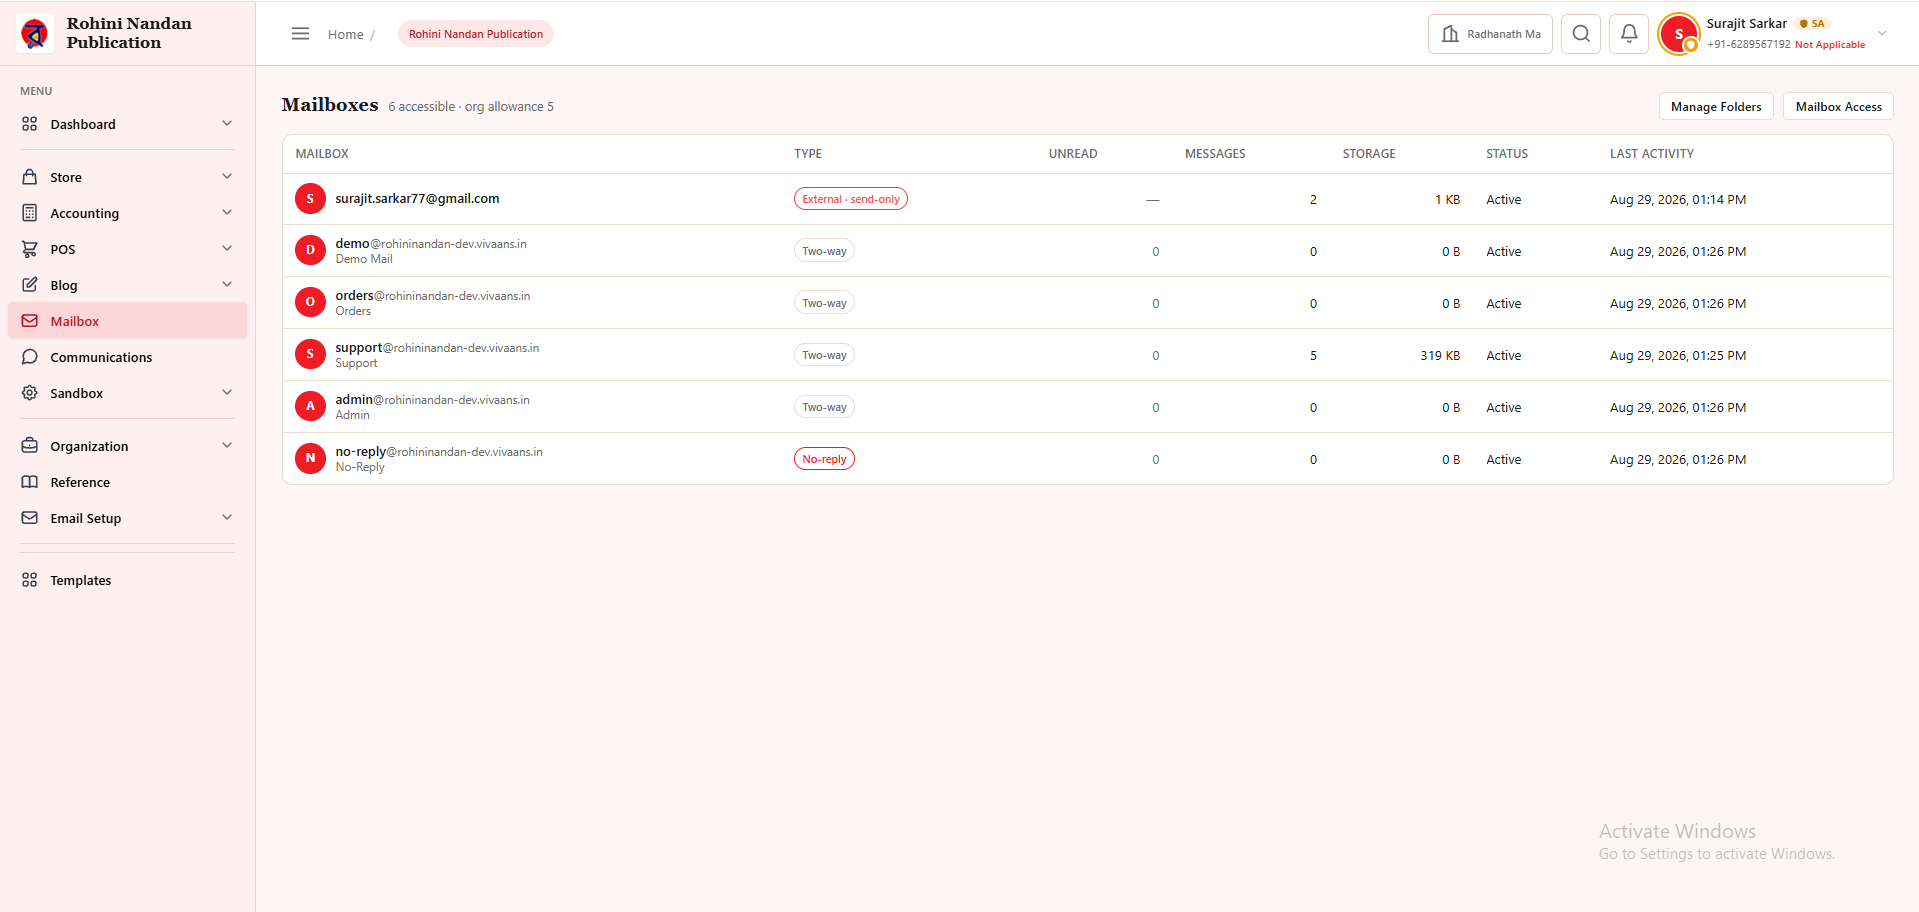Expand the Organization menu chevron
This screenshot has width=1919, height=912.
[x=227, y=446]
